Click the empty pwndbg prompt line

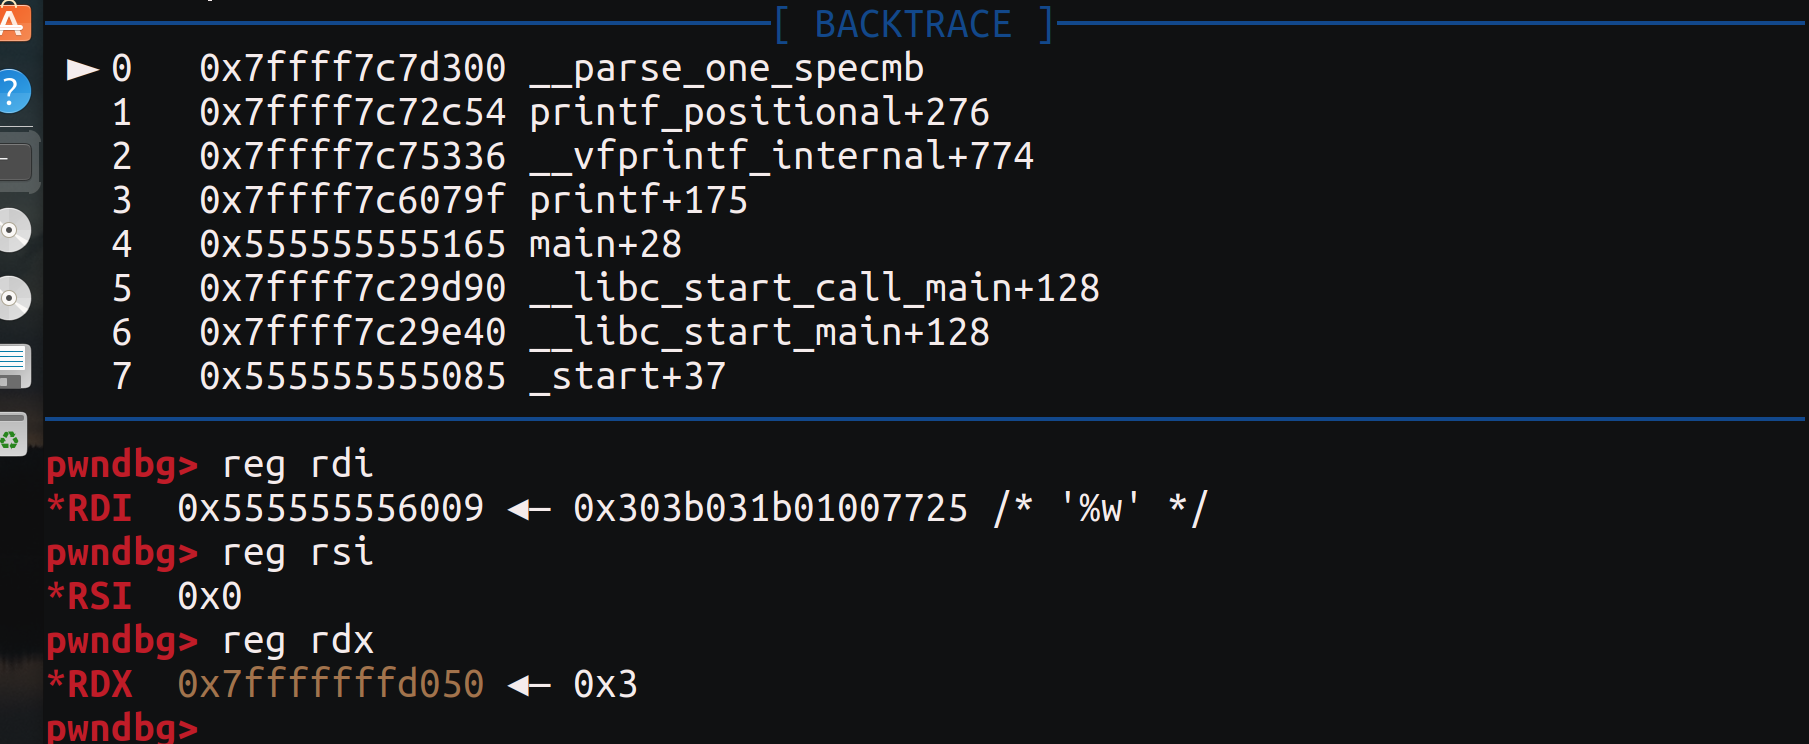pyautogui.click(x=122, y=727)
